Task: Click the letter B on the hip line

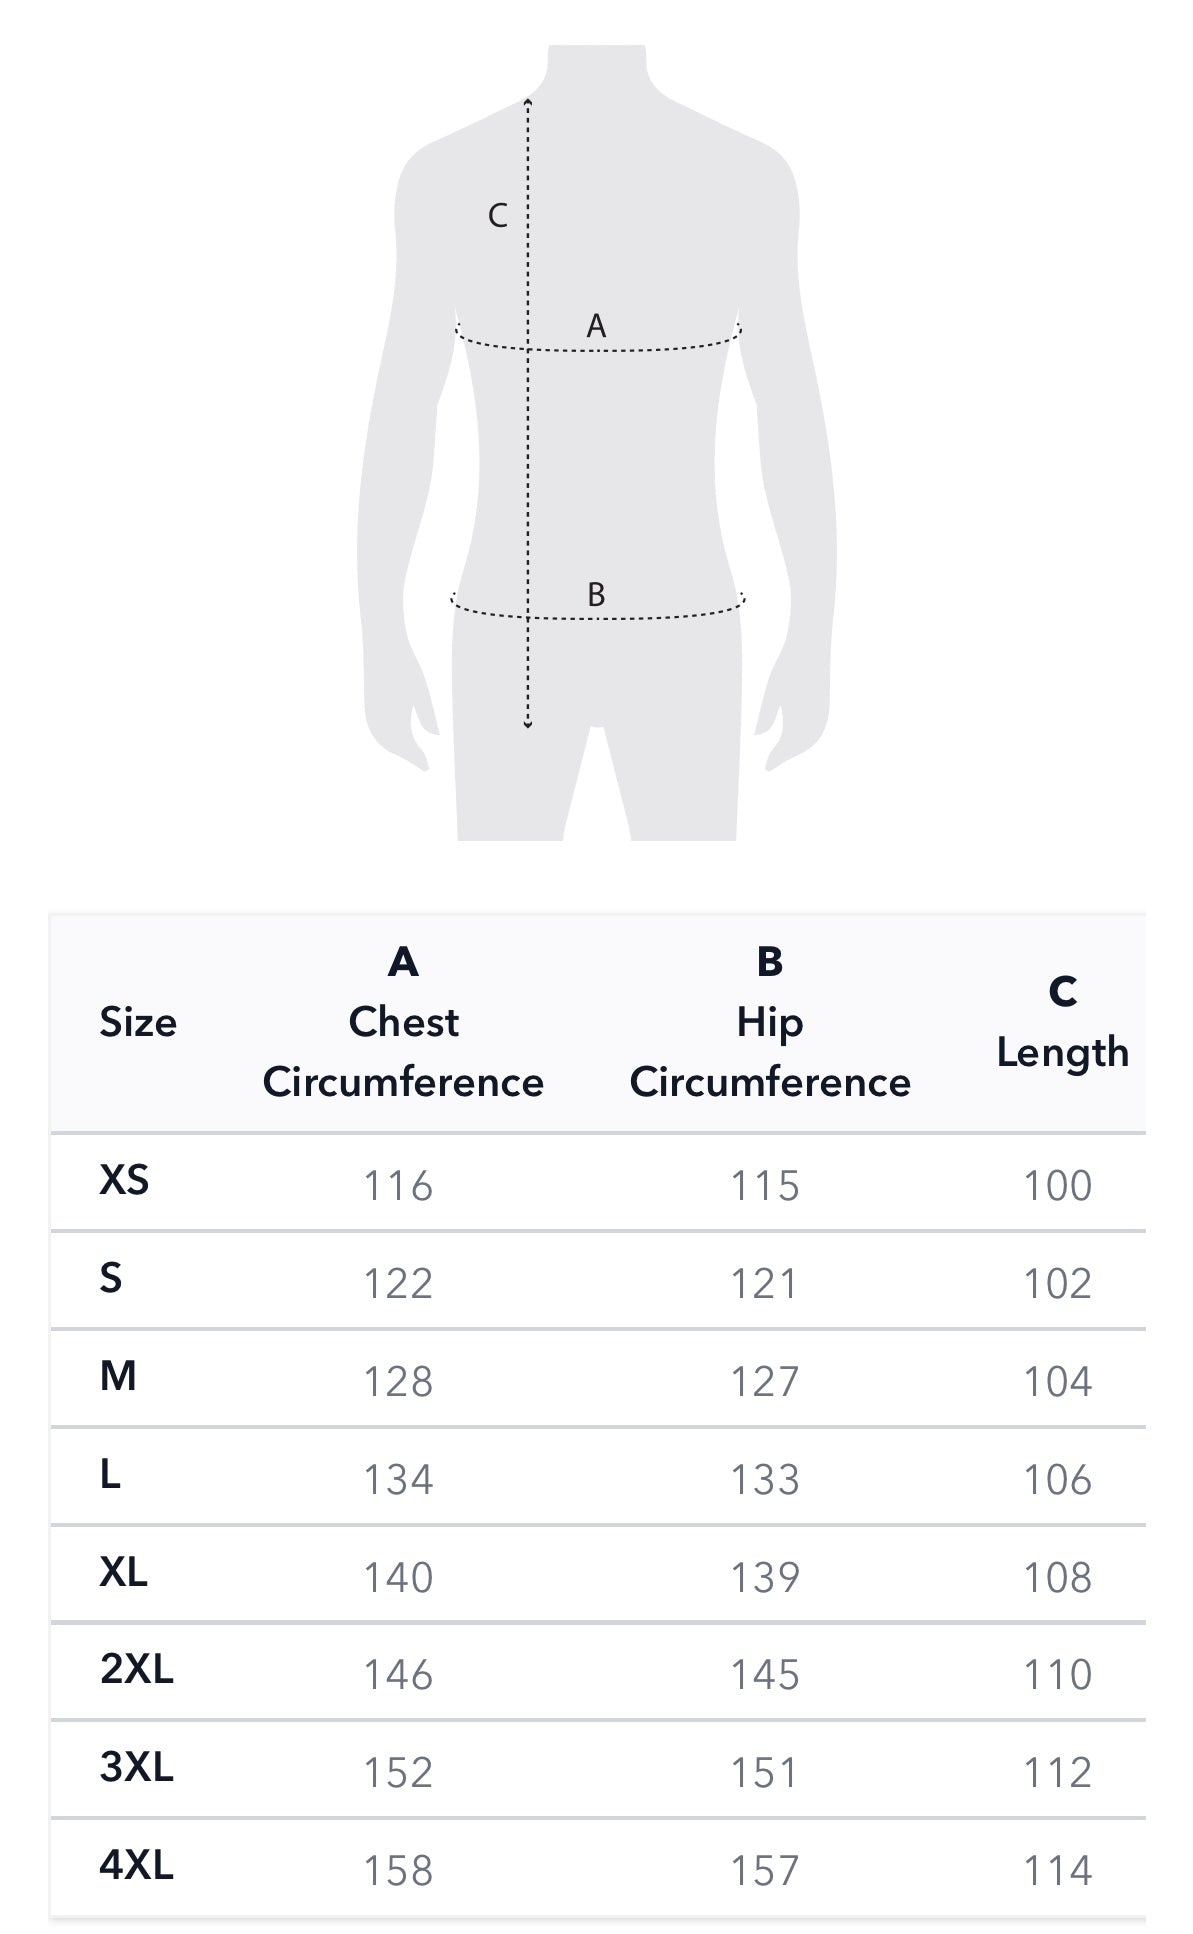Action: coord(596,595)
